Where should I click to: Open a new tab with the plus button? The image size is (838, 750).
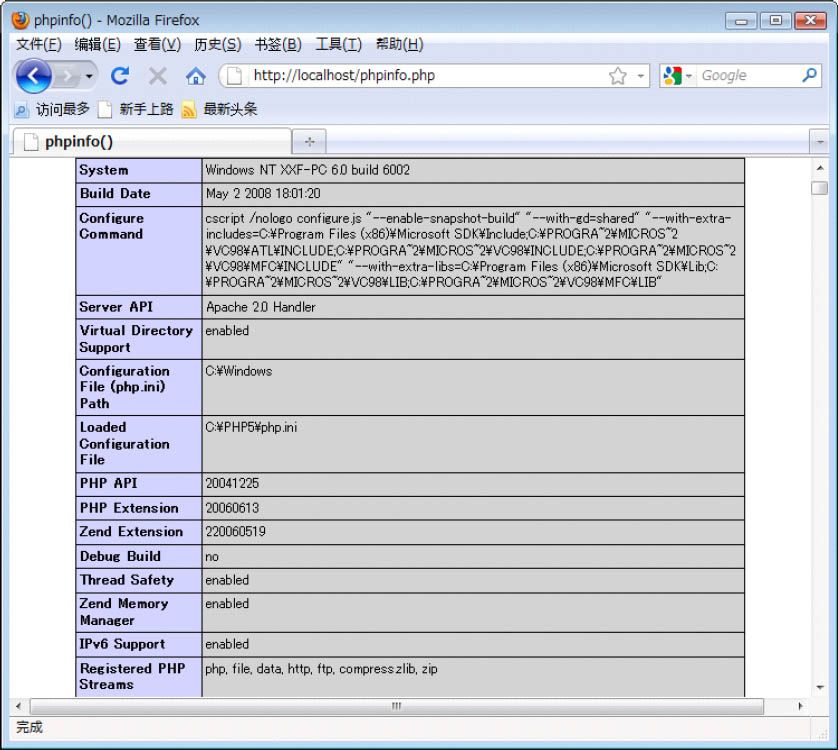point(309,142)
